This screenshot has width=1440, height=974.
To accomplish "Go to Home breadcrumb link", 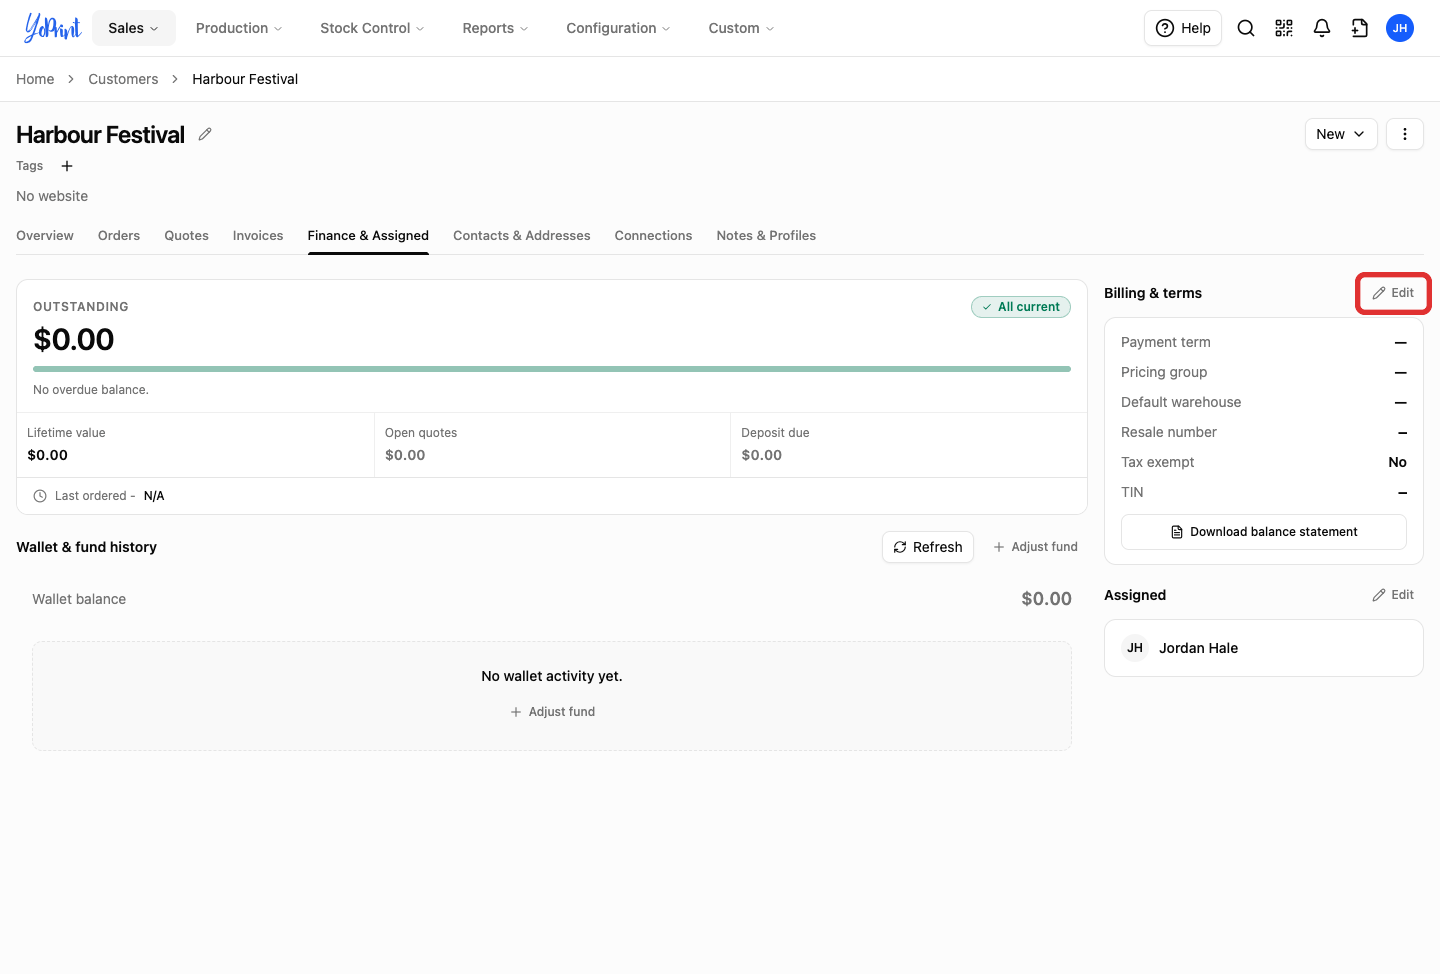I will [35, 79].
